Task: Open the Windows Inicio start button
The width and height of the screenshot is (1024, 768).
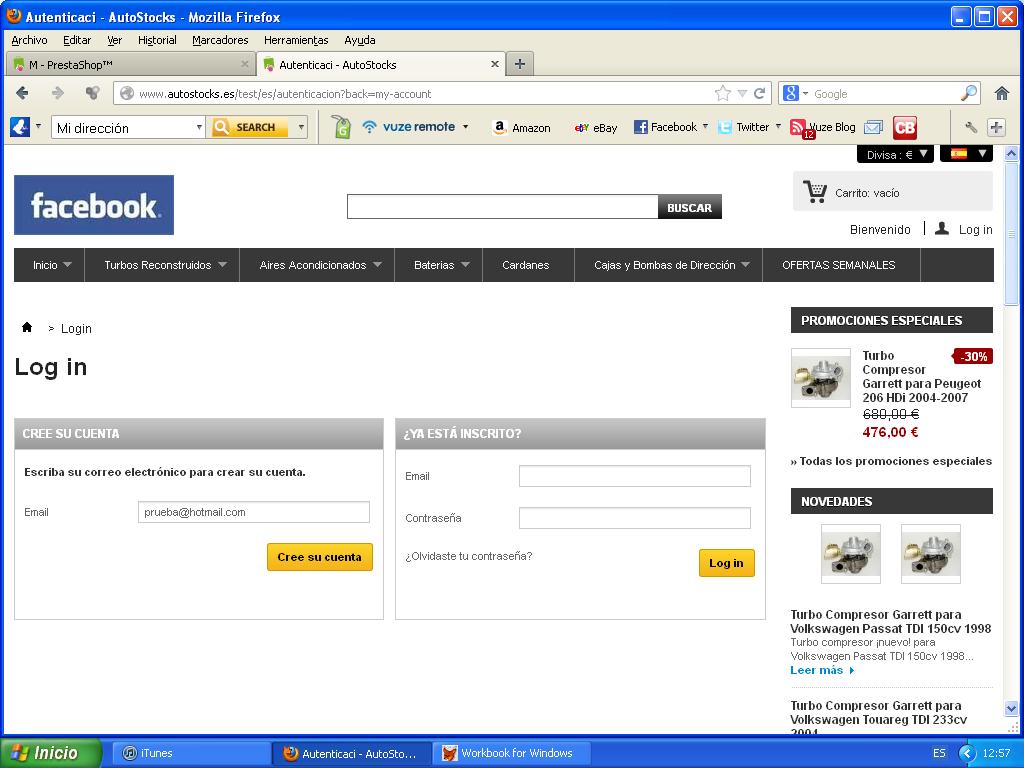Action: click(x=51, y=753)
